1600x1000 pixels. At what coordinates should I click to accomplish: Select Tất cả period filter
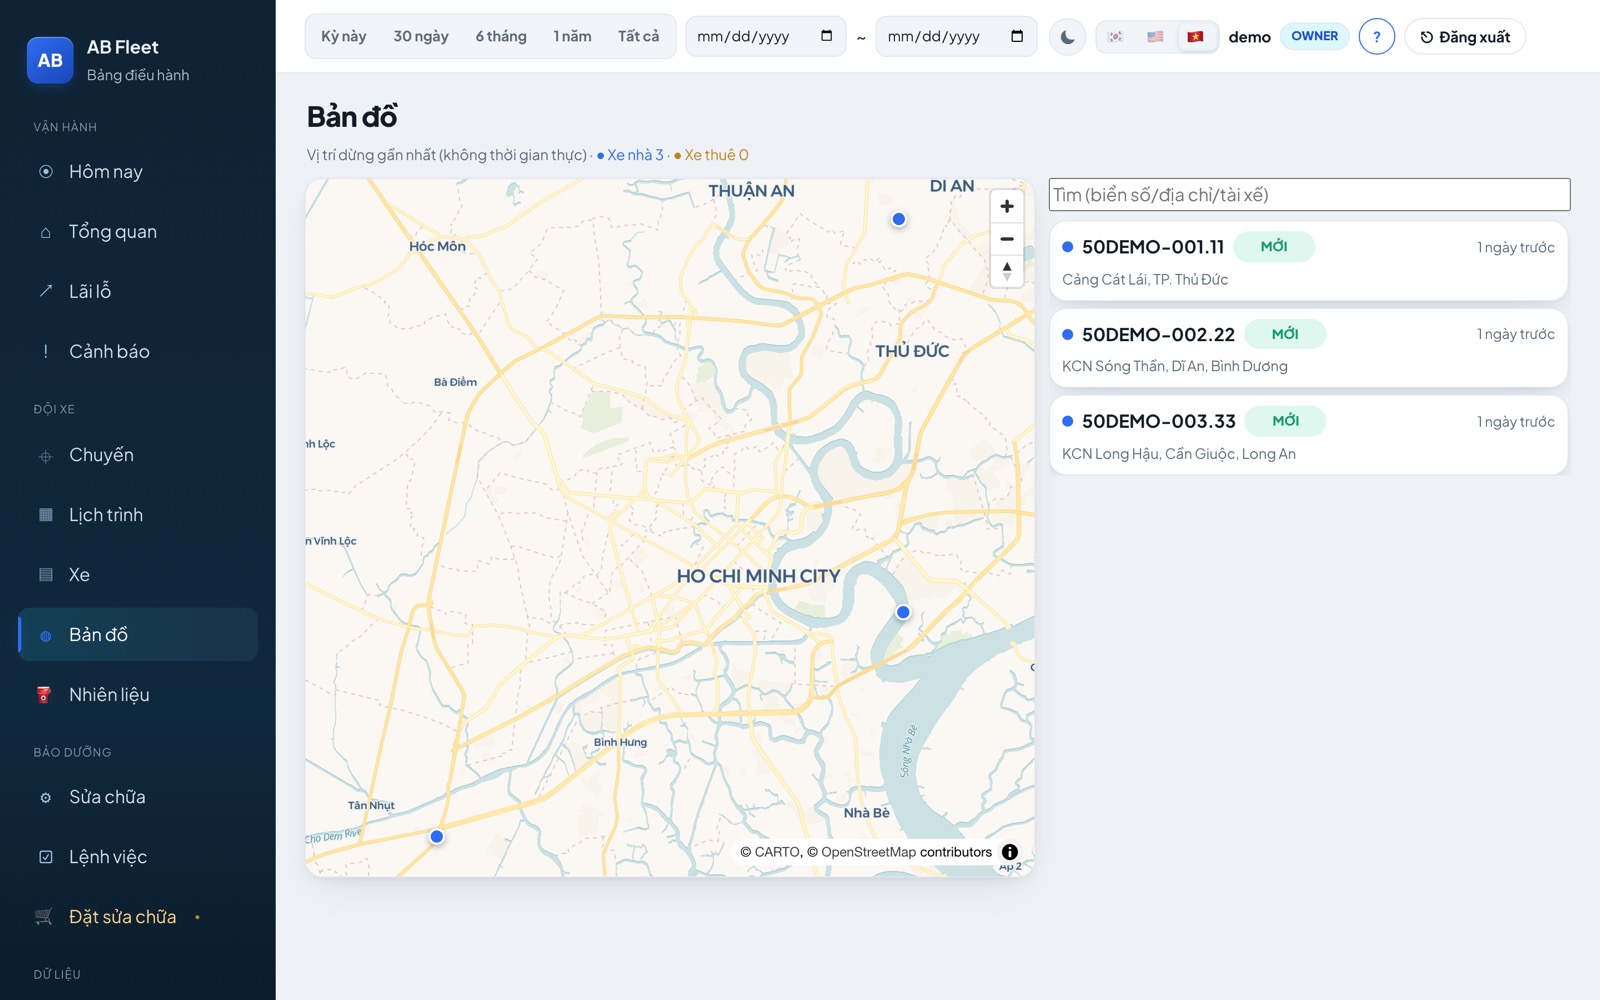[x=638, y=37]
